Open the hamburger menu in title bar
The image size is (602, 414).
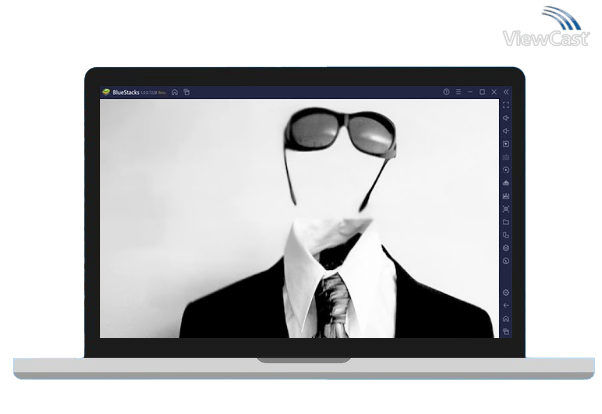(x=458, y=92)
